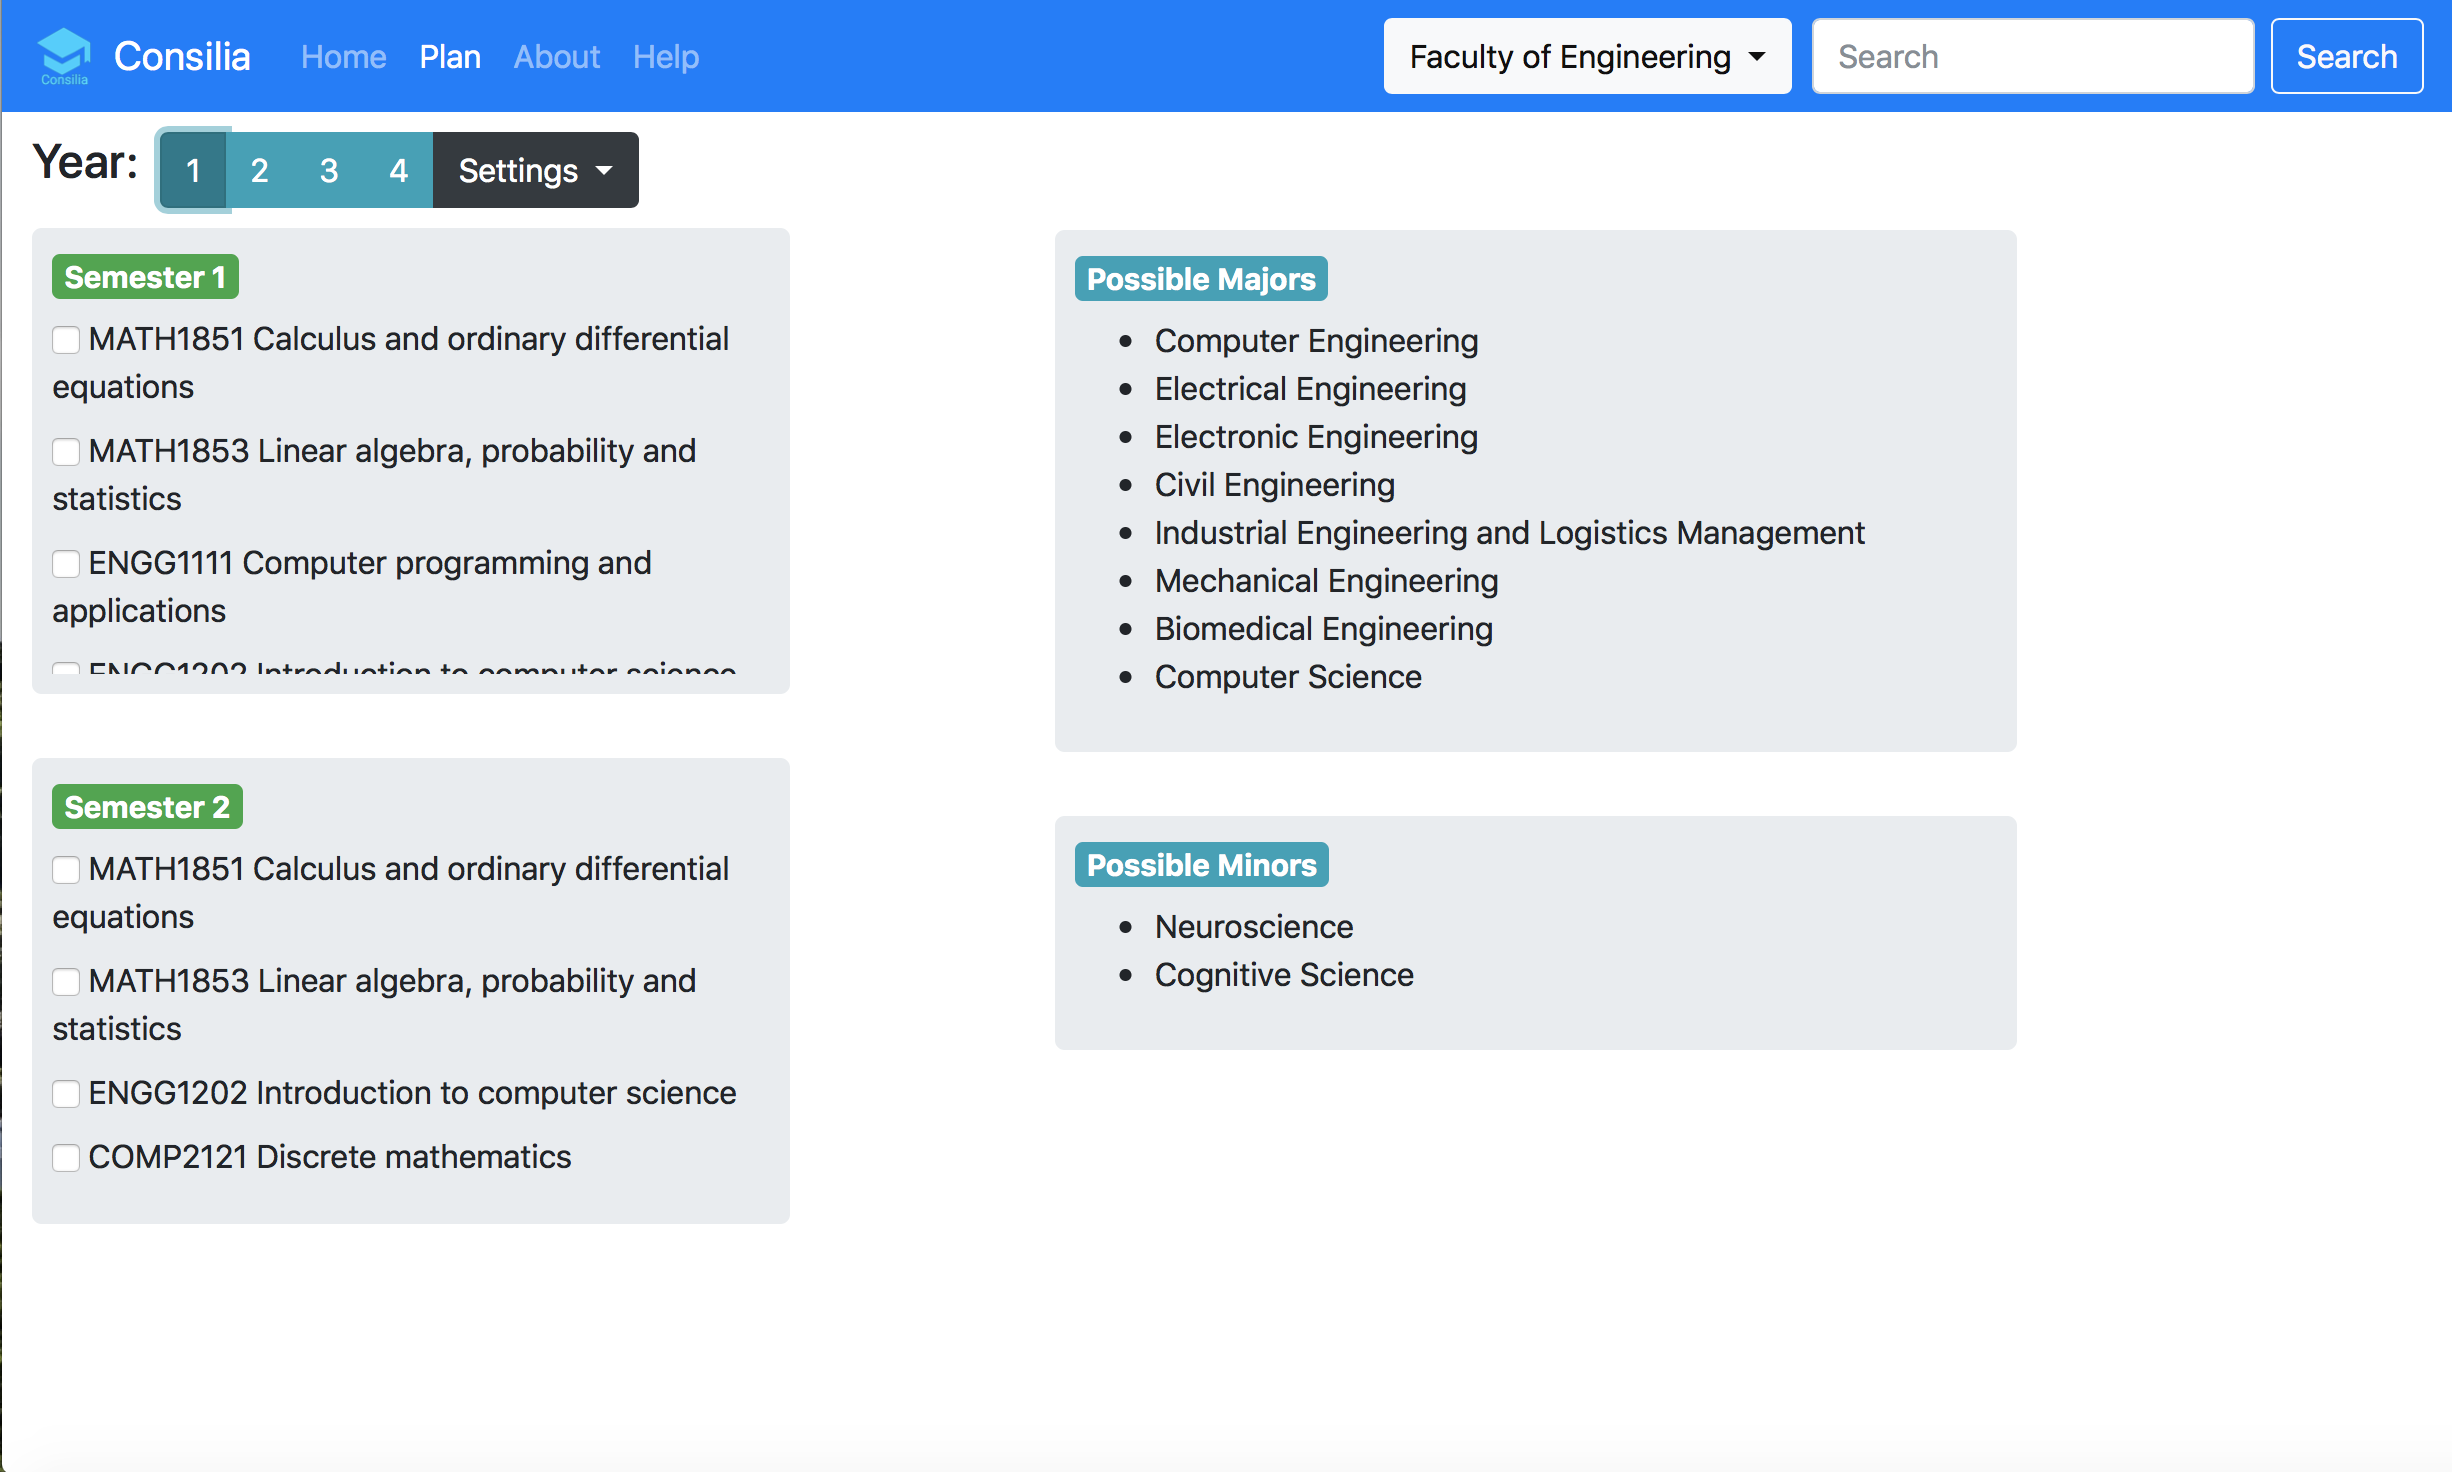Tick MATH1853 Linear algebra in Semester 1
Screen dimensions: 2452x1472
(66, 452)
